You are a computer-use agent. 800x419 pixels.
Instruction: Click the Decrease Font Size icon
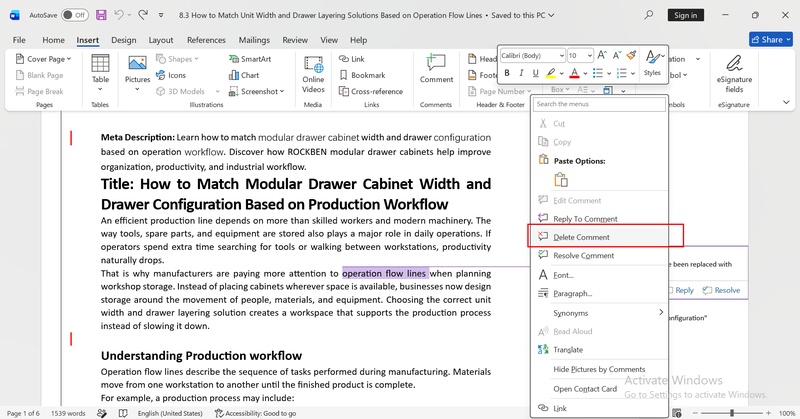click(x=617, y=55)
